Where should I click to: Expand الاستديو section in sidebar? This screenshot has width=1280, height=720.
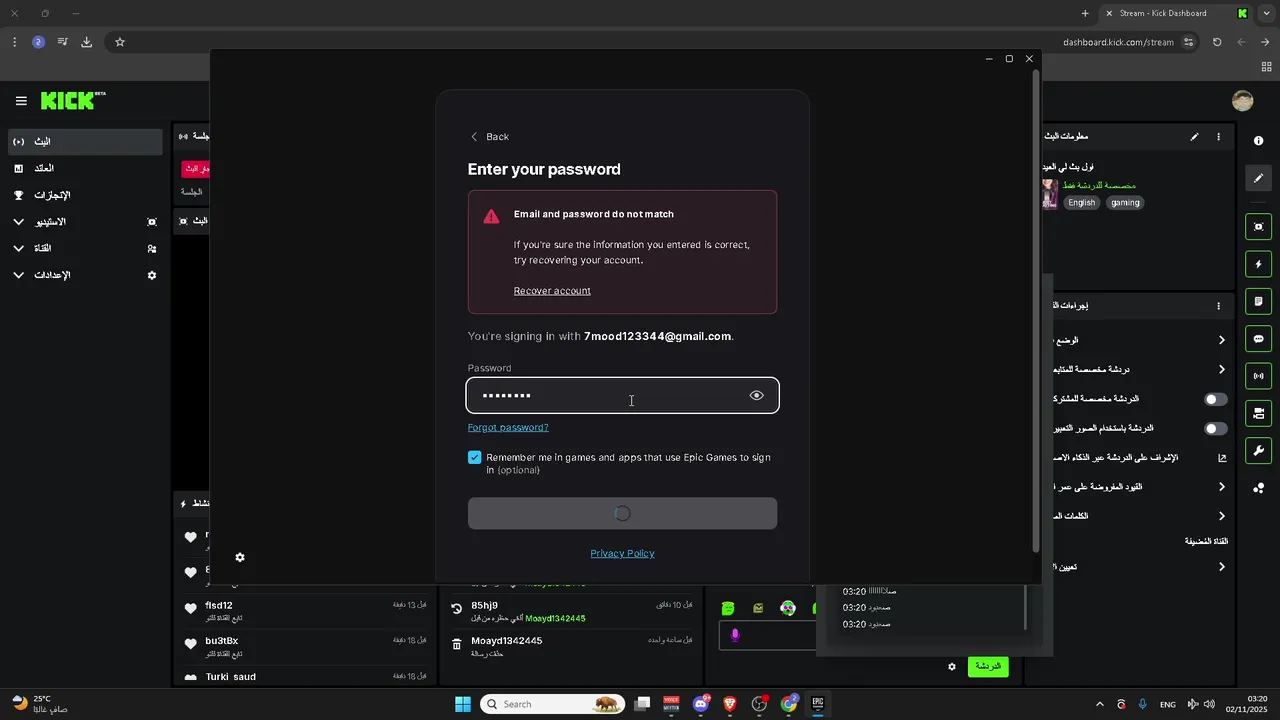tap(18, 222)
